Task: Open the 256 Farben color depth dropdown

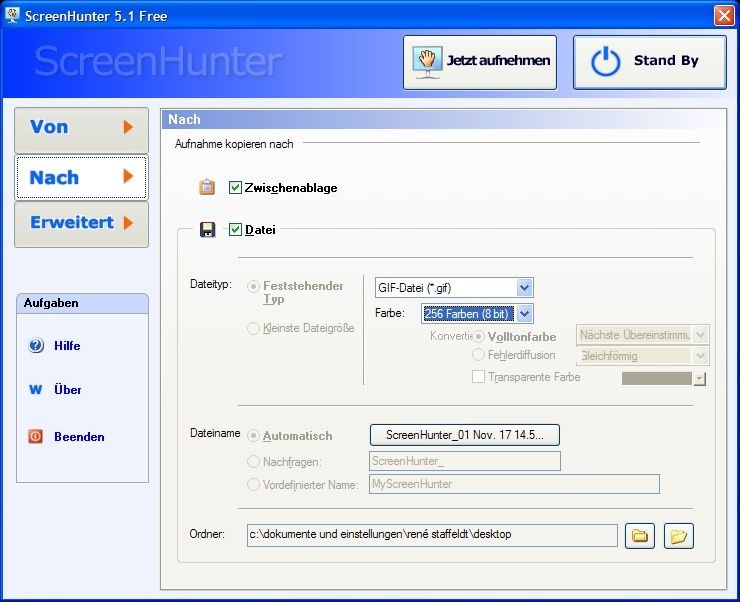Action: click(x=524, y=313)
